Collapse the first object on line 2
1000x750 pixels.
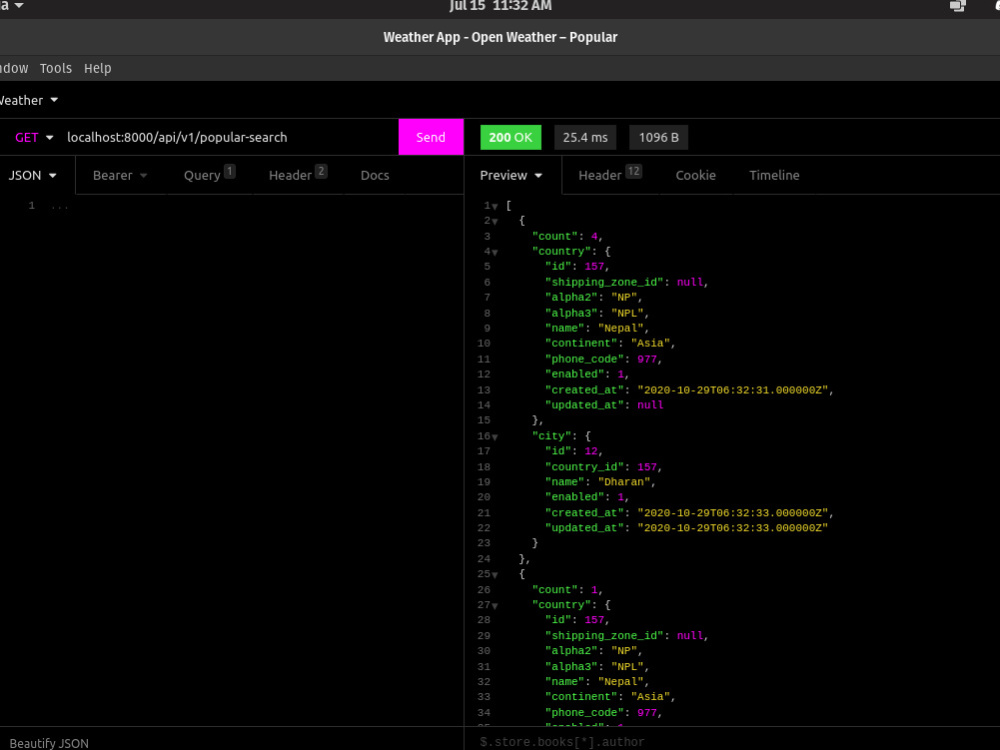pos(495,222)
